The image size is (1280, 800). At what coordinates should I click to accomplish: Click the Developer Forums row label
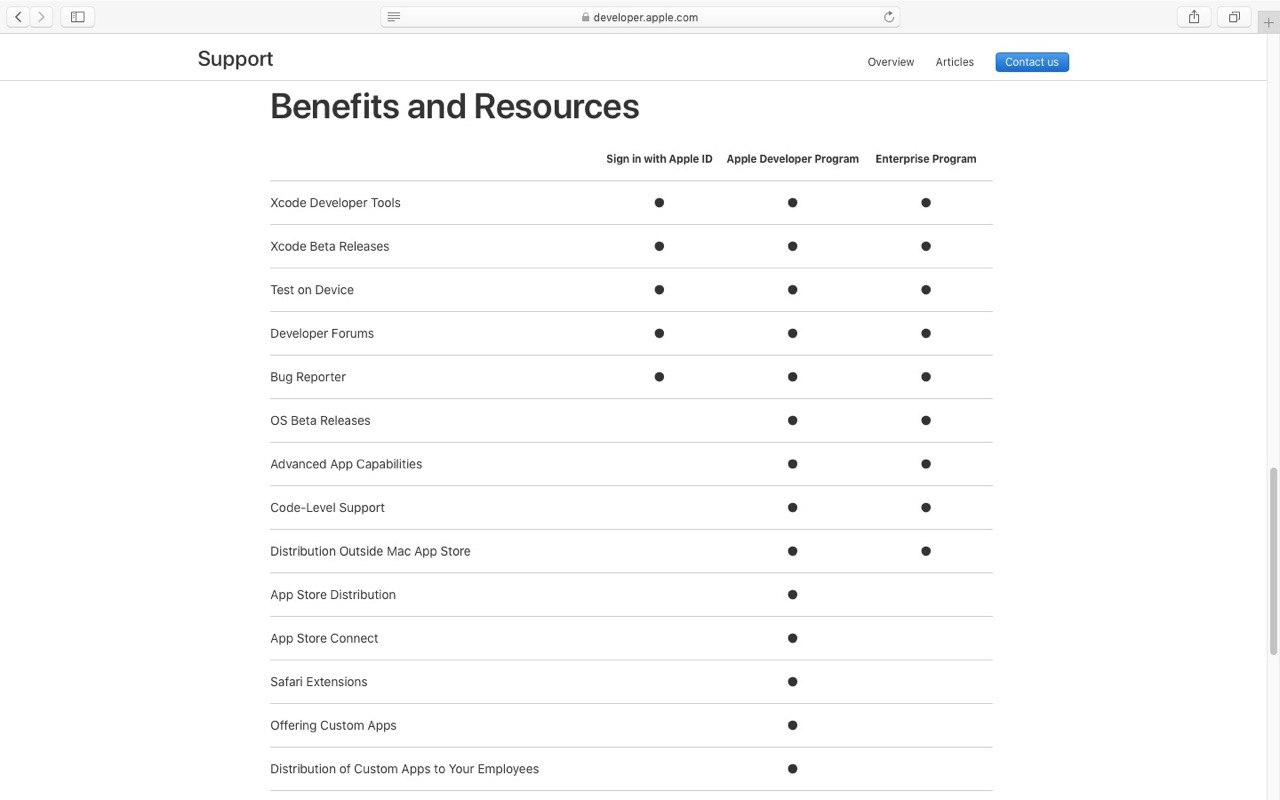coord(322,334)
